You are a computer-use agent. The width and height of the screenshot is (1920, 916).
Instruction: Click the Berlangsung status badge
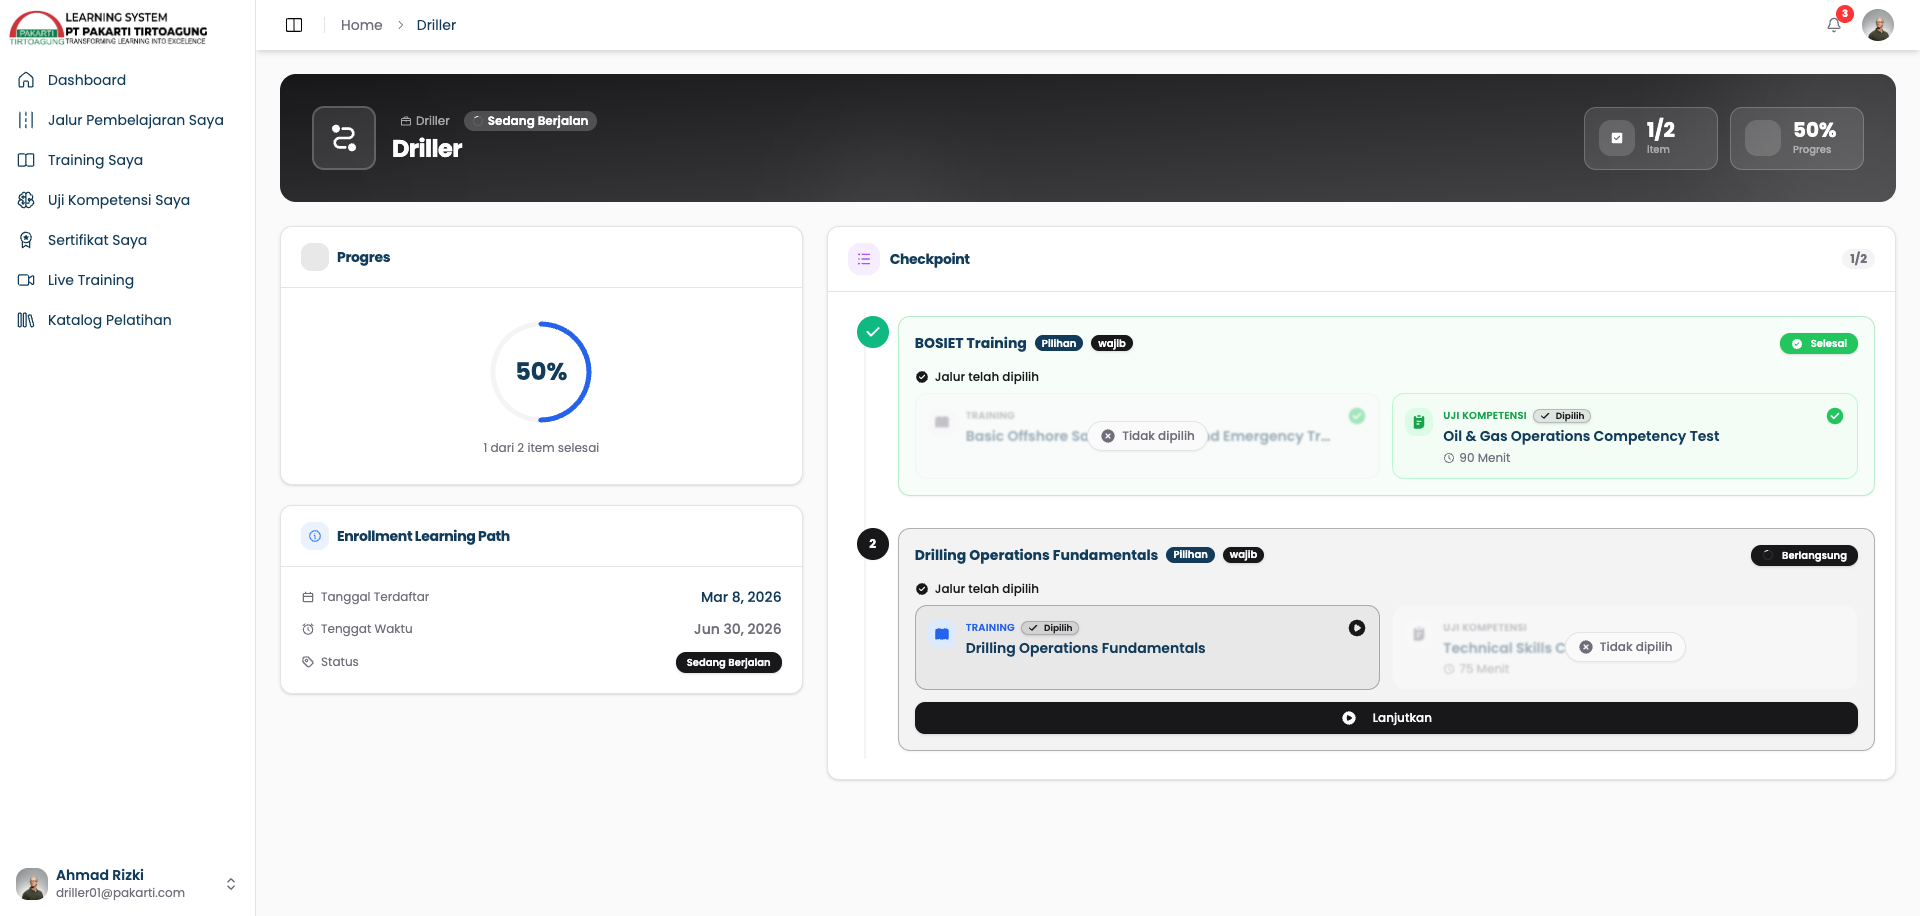click(1804, 555)
